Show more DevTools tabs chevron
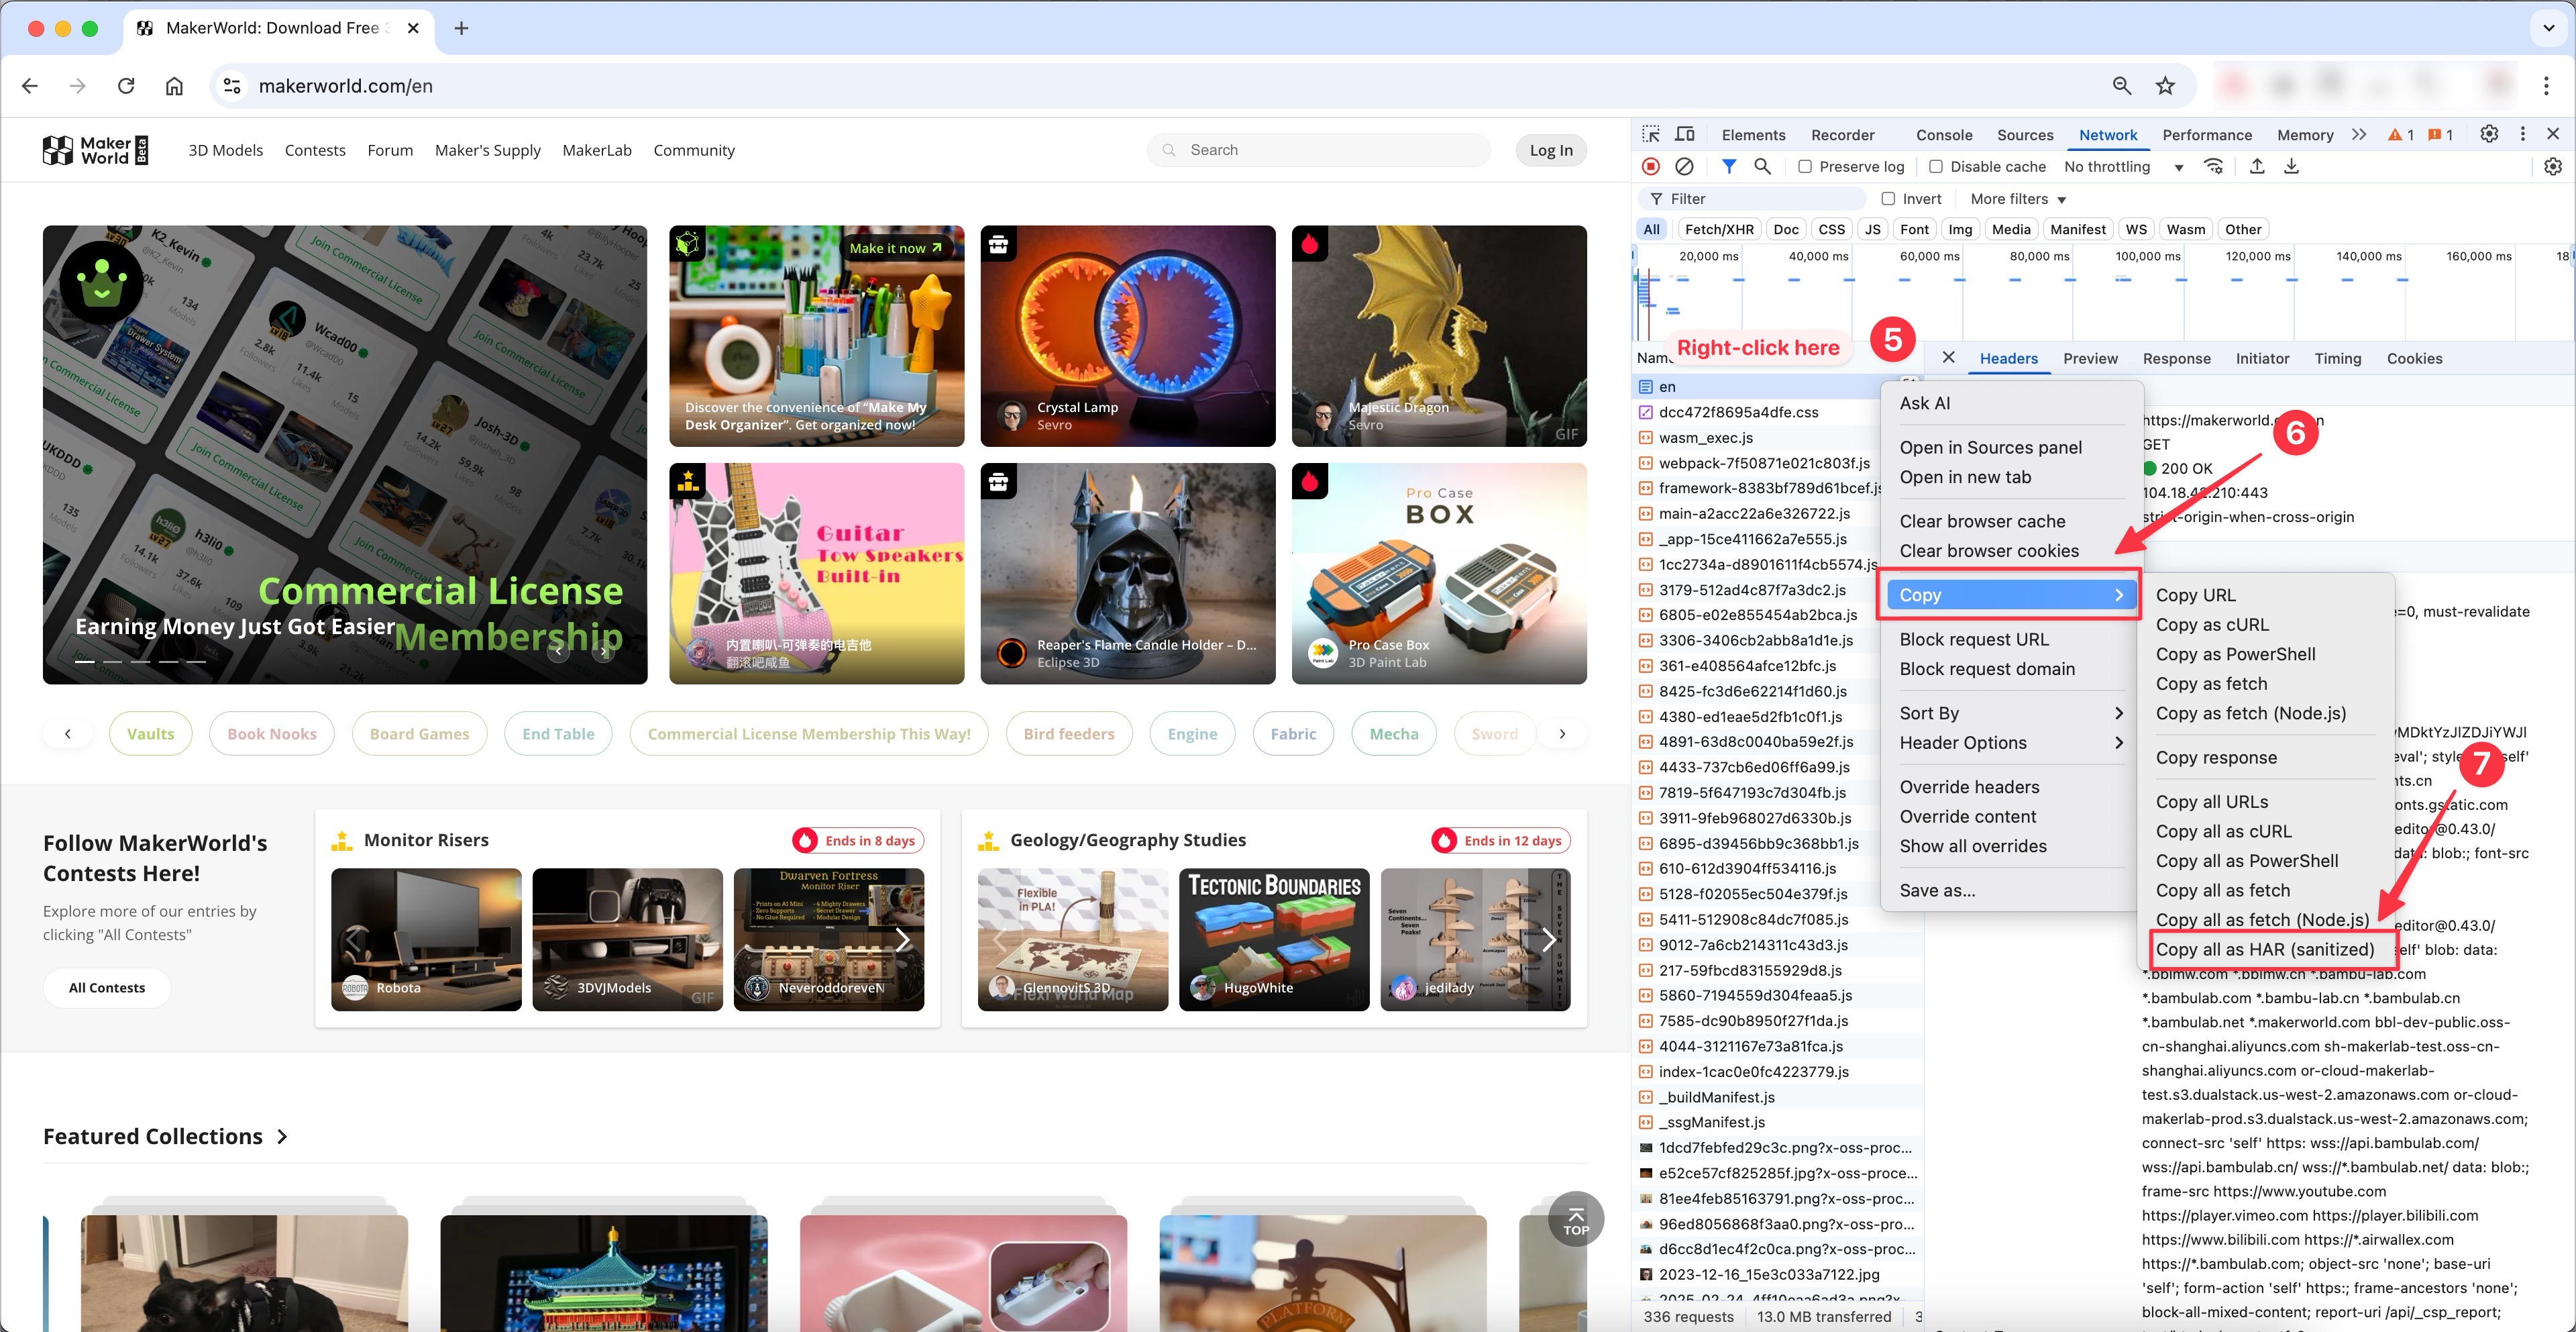 coord(2359,135)
